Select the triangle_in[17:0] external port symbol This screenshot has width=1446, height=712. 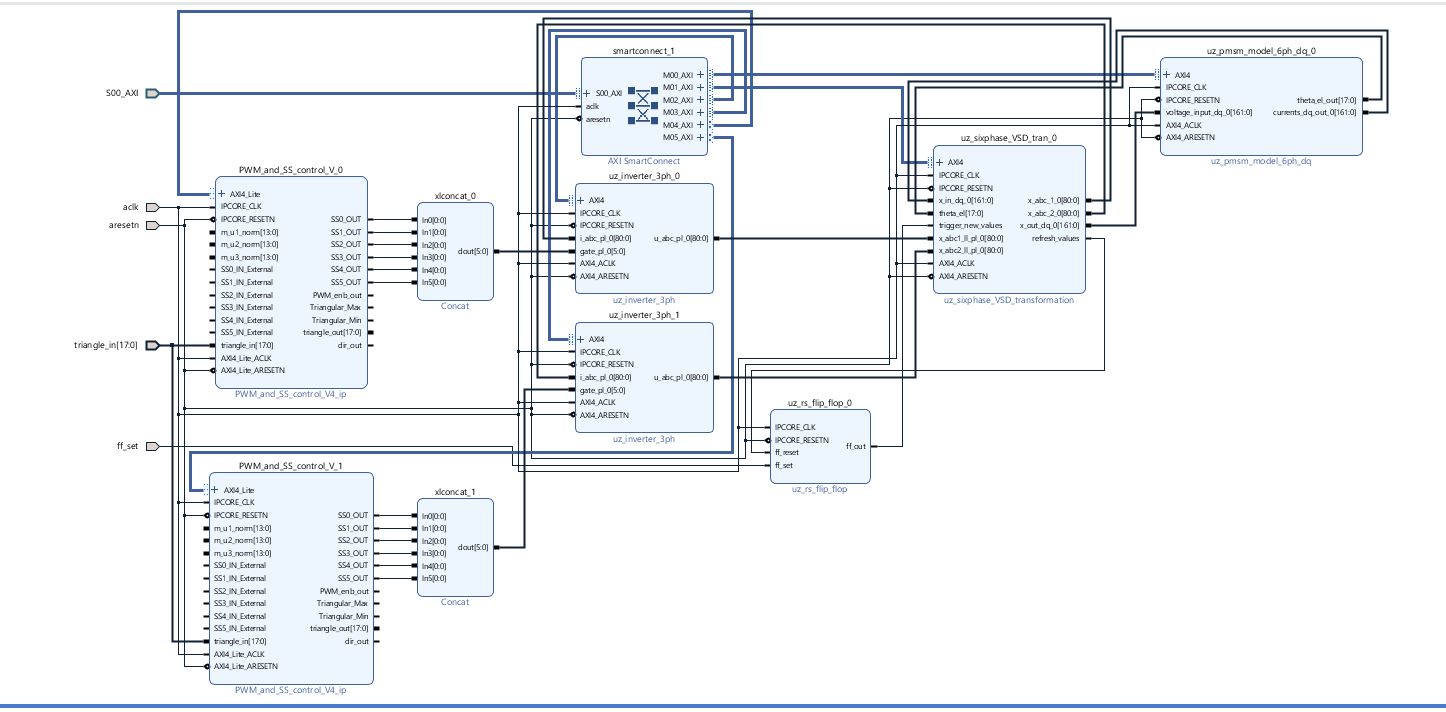pos(152,345)
